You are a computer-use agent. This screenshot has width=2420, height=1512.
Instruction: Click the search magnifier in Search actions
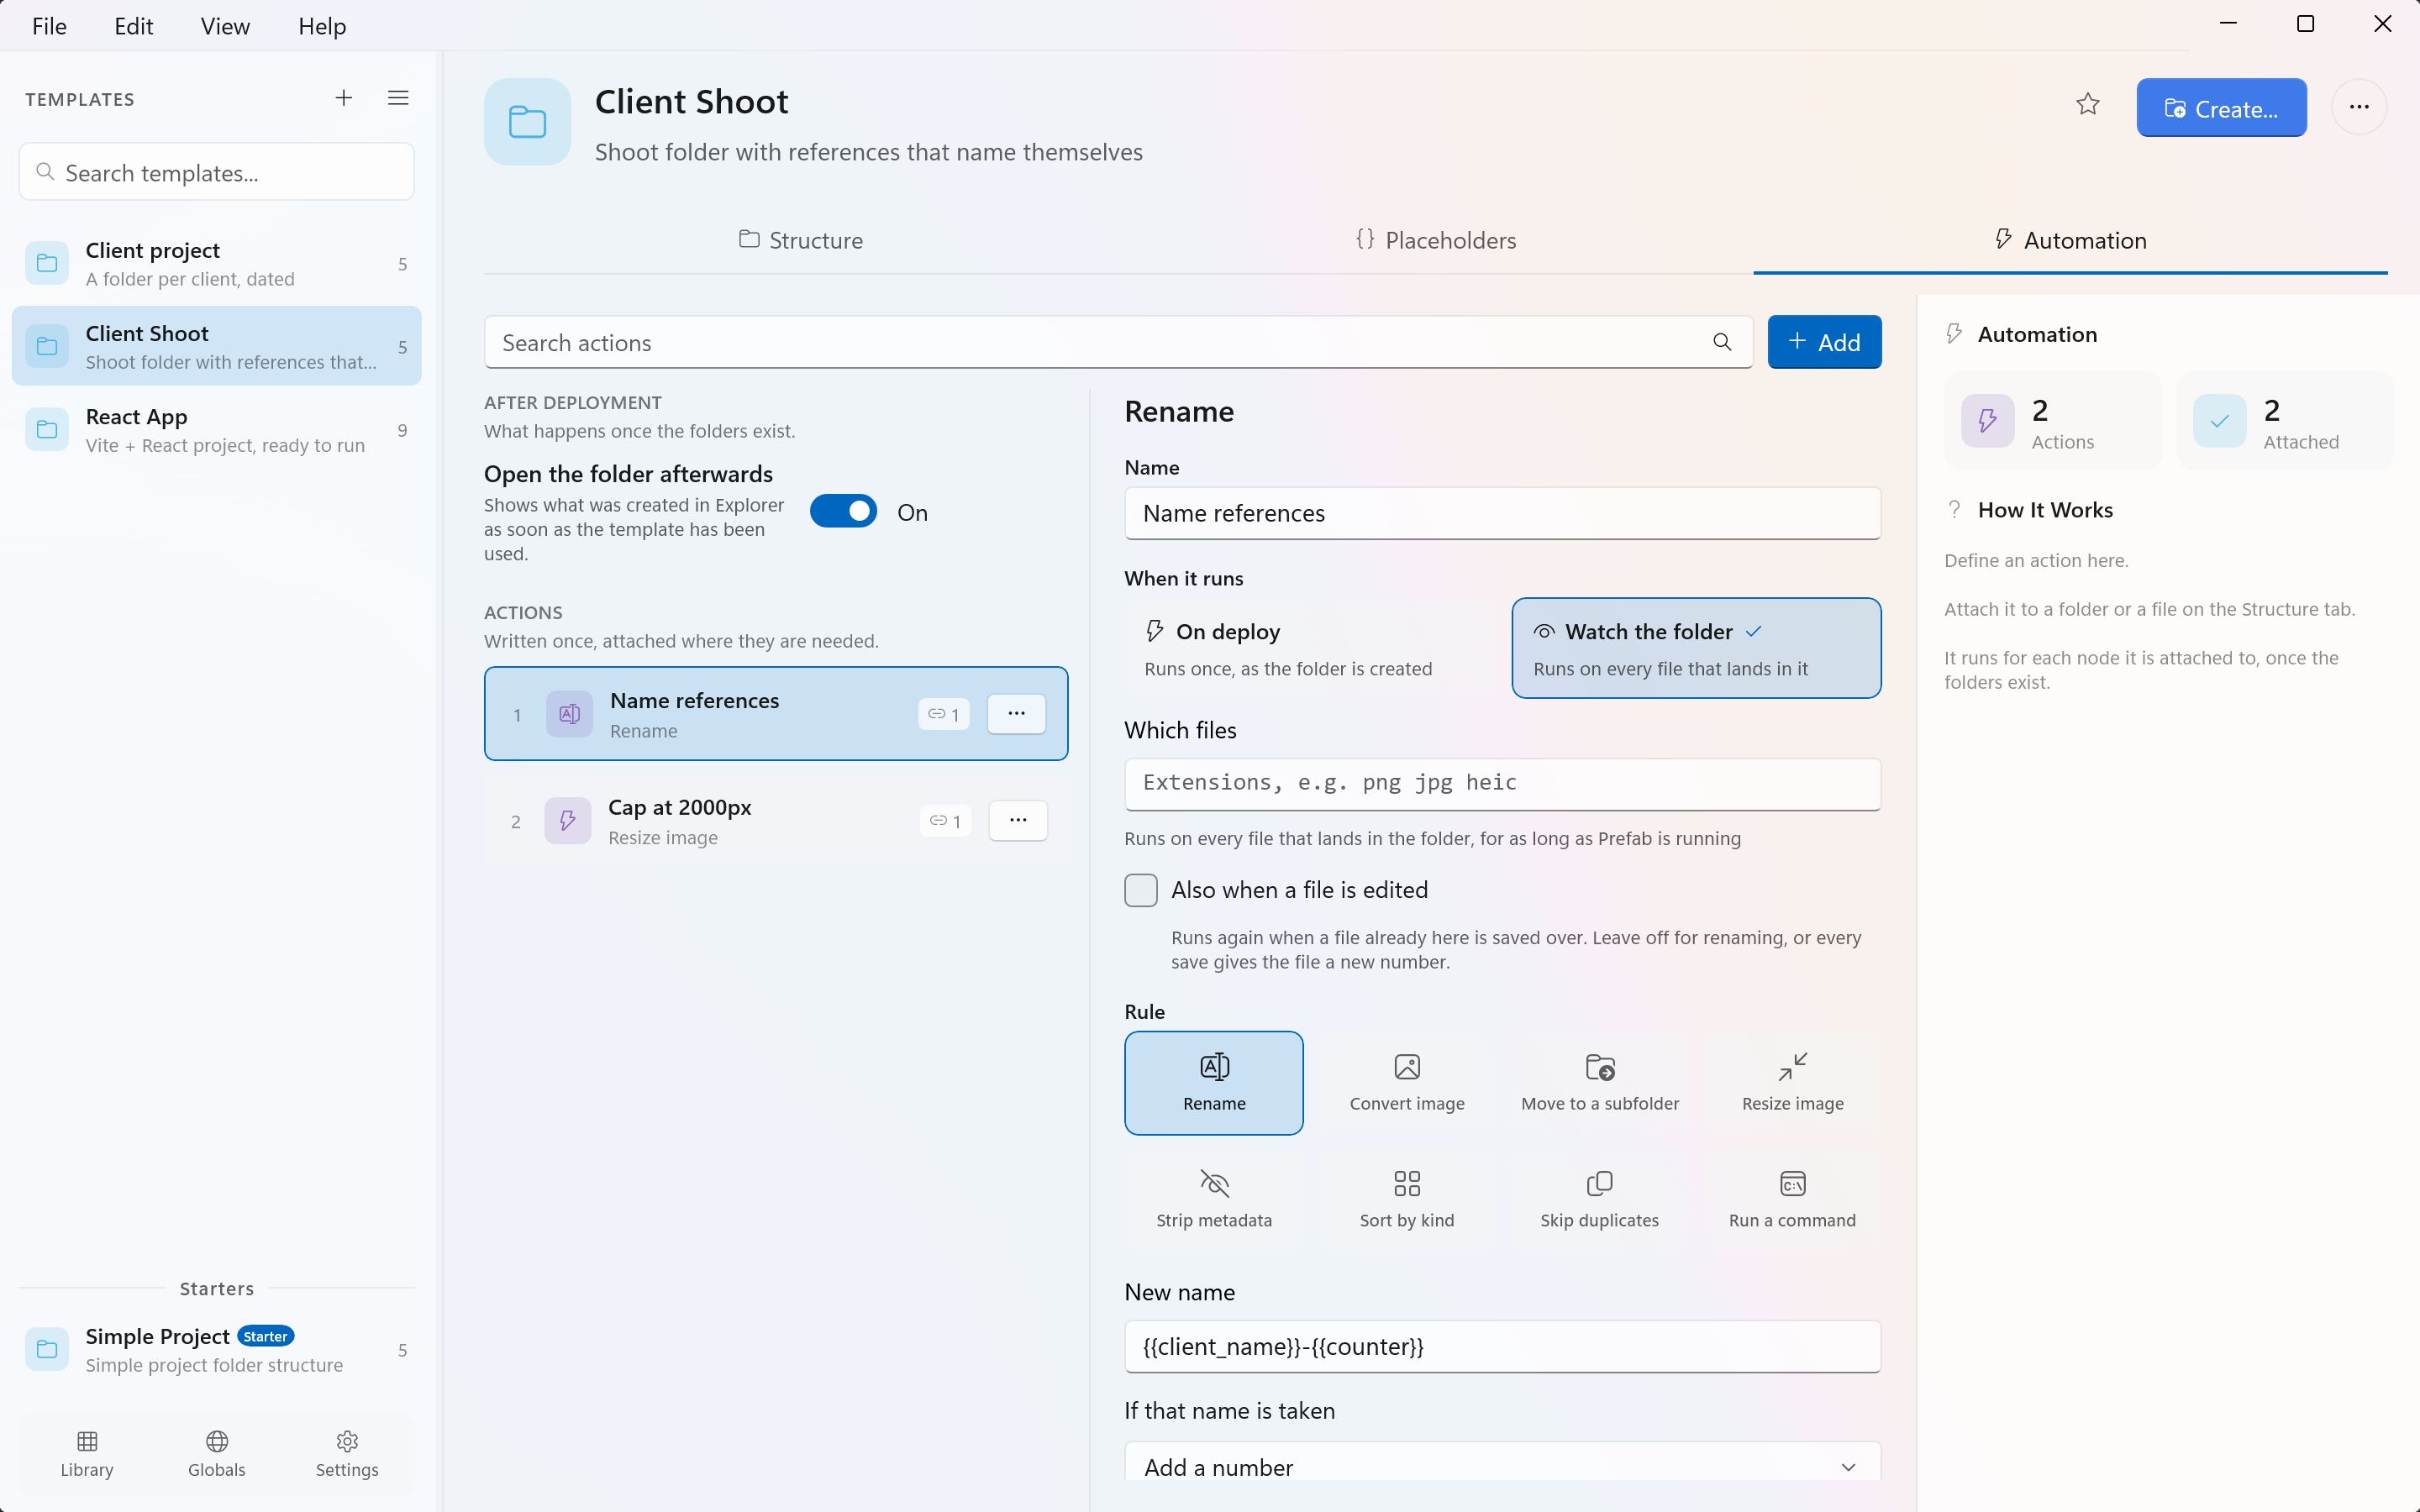coord(1722,342)
